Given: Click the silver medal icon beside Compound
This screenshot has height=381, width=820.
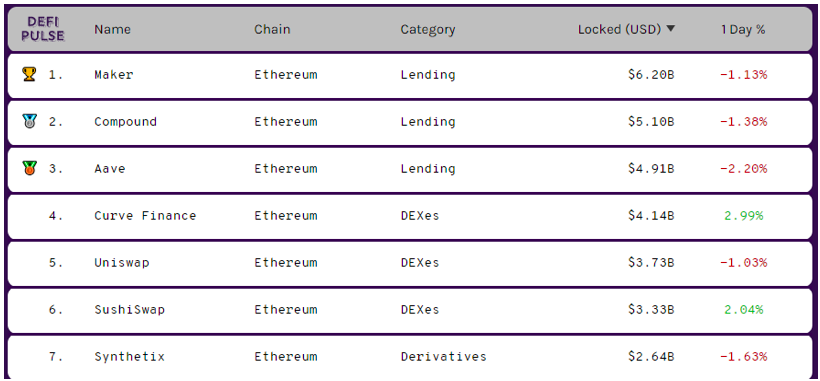Looking at the screenshot, I should tap(29, 121).
